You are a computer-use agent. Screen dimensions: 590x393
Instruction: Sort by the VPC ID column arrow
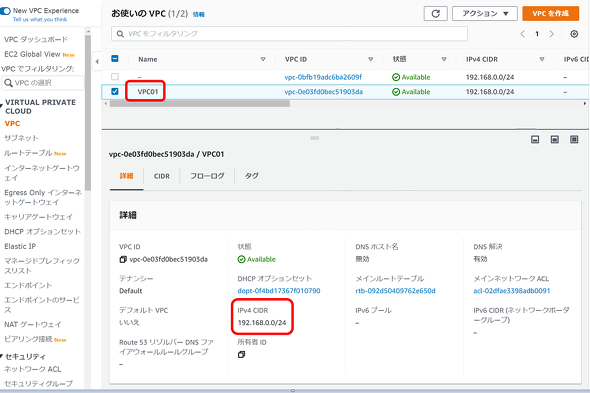(371, 59)
